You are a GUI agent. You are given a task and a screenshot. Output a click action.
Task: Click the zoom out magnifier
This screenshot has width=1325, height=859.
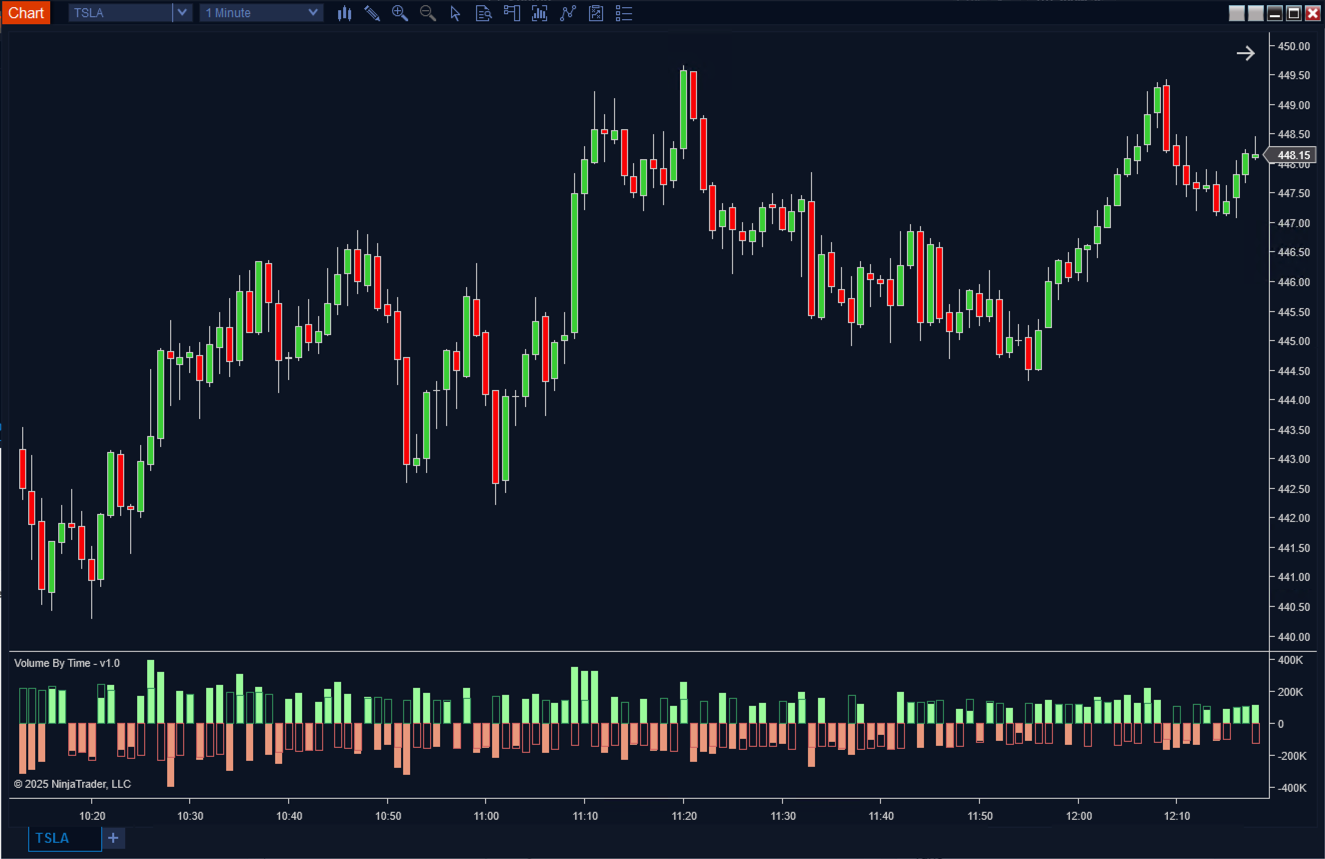[x=428, y=13]
